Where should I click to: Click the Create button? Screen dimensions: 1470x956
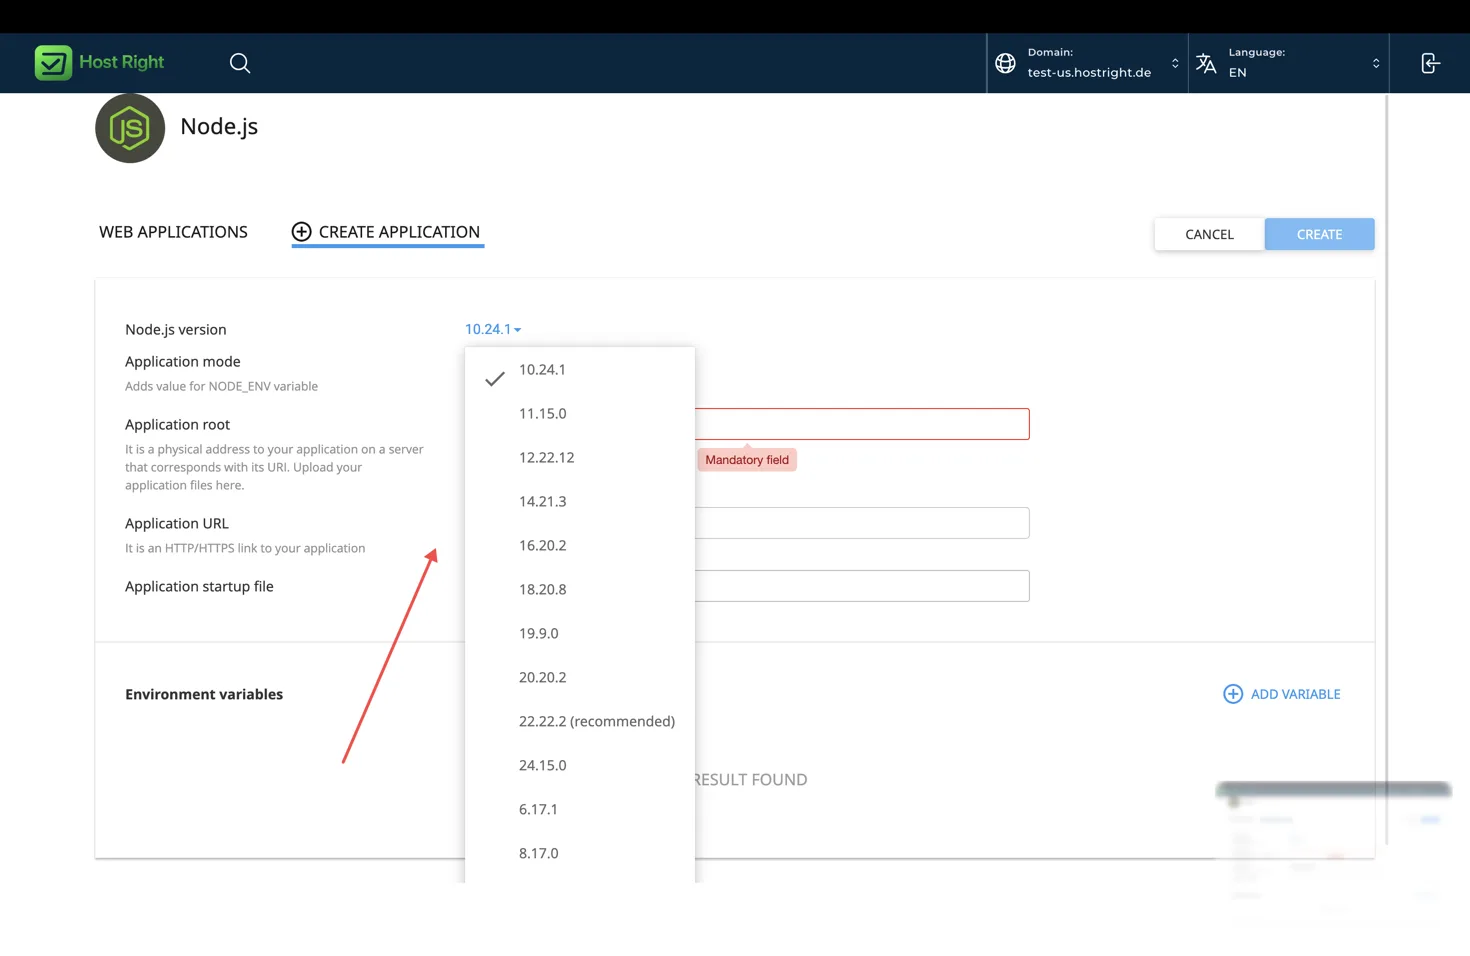1319,234
